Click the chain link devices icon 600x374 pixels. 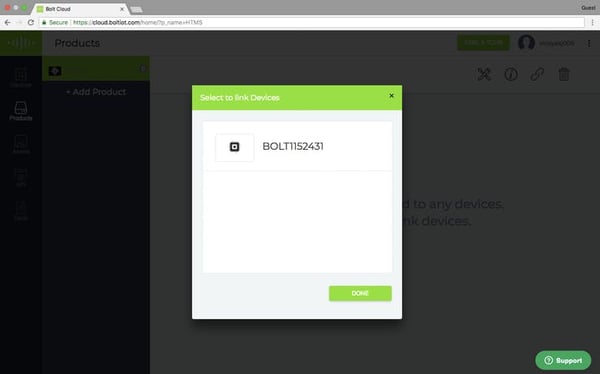pyautogui.click(x=537, y=74)
